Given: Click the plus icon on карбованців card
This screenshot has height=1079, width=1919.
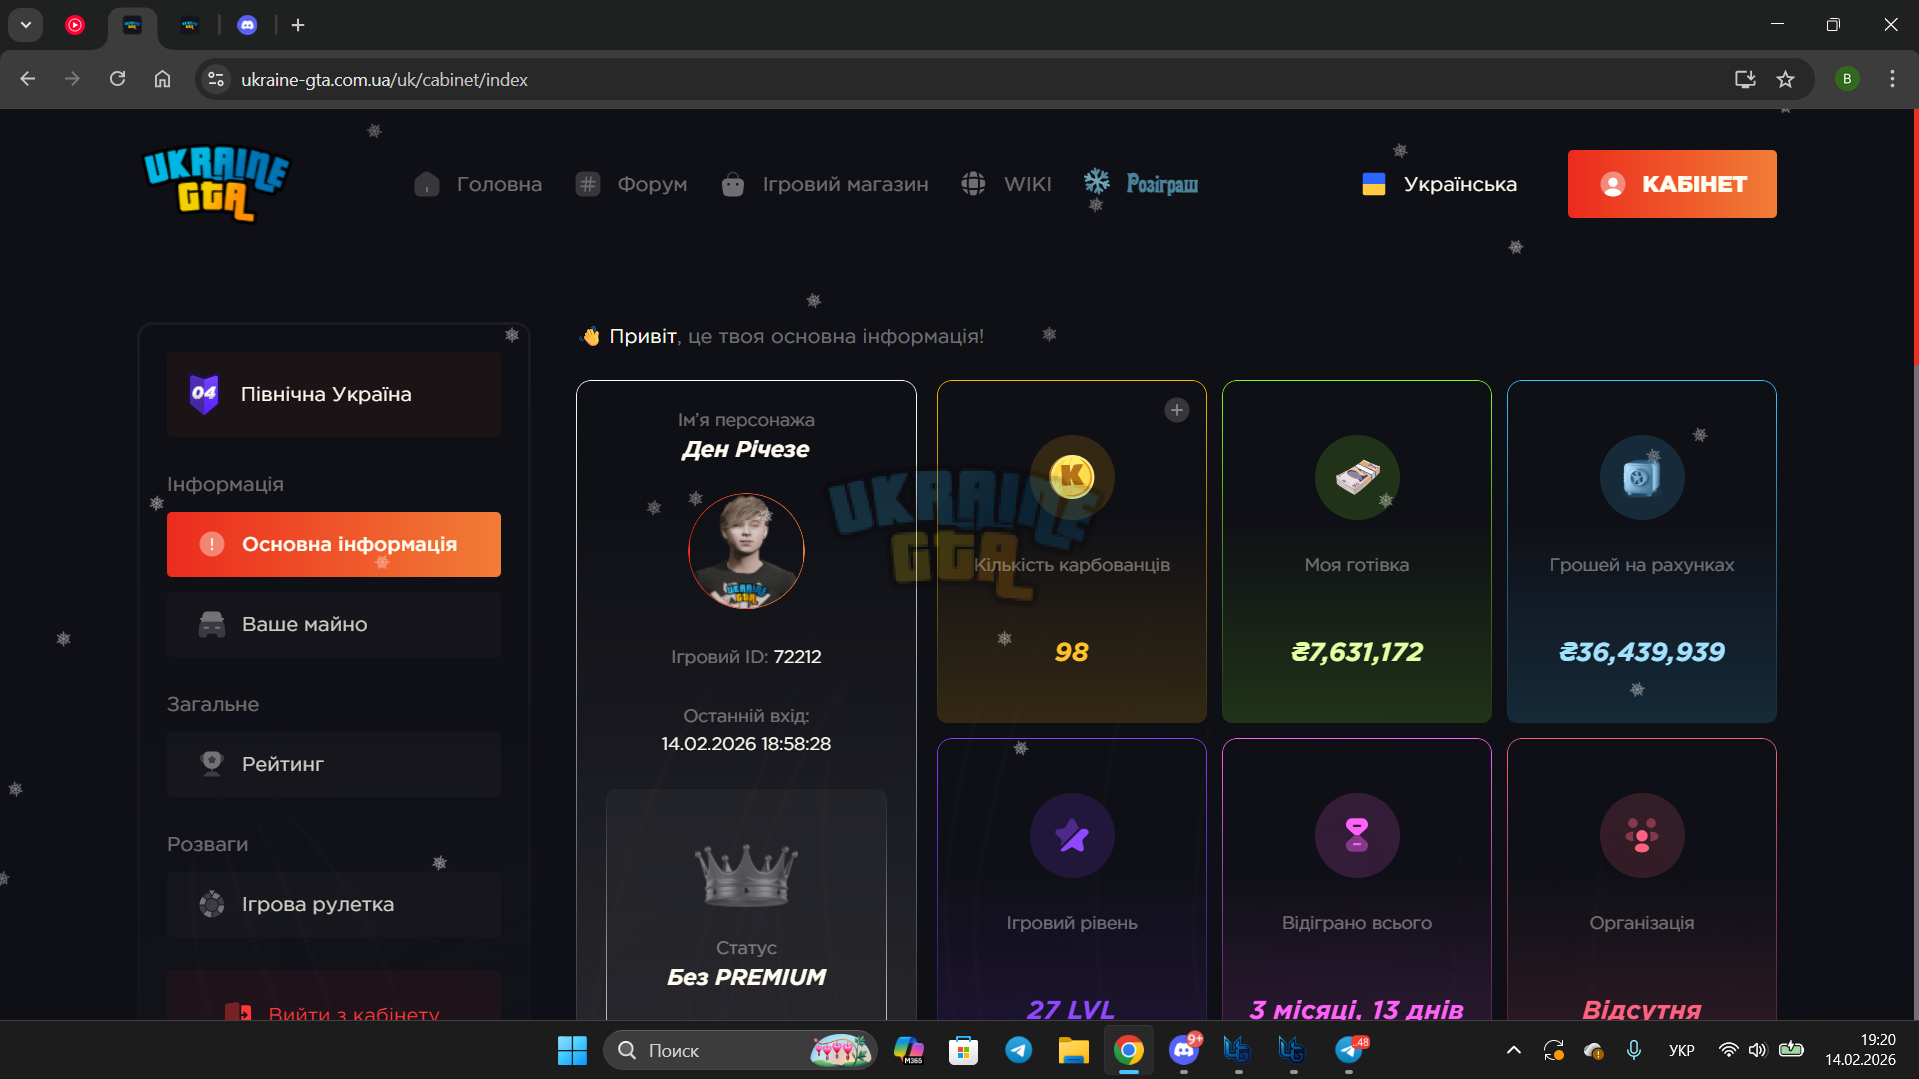Looking at the screenshot, I should pyautogui.click(x=1177, y=410).
